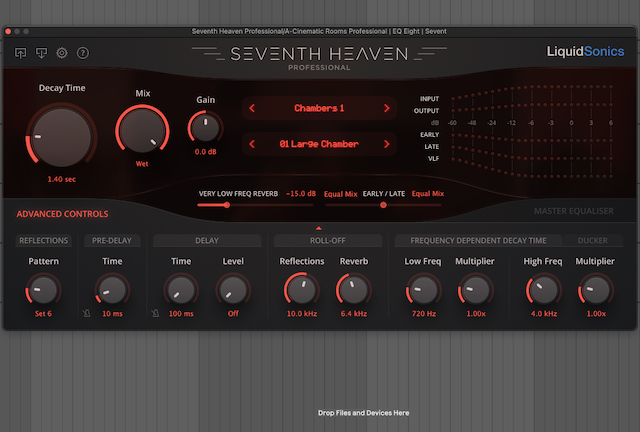Click the Roll-Off Reflections knob
640x432 pixels.
coord(302,290)
